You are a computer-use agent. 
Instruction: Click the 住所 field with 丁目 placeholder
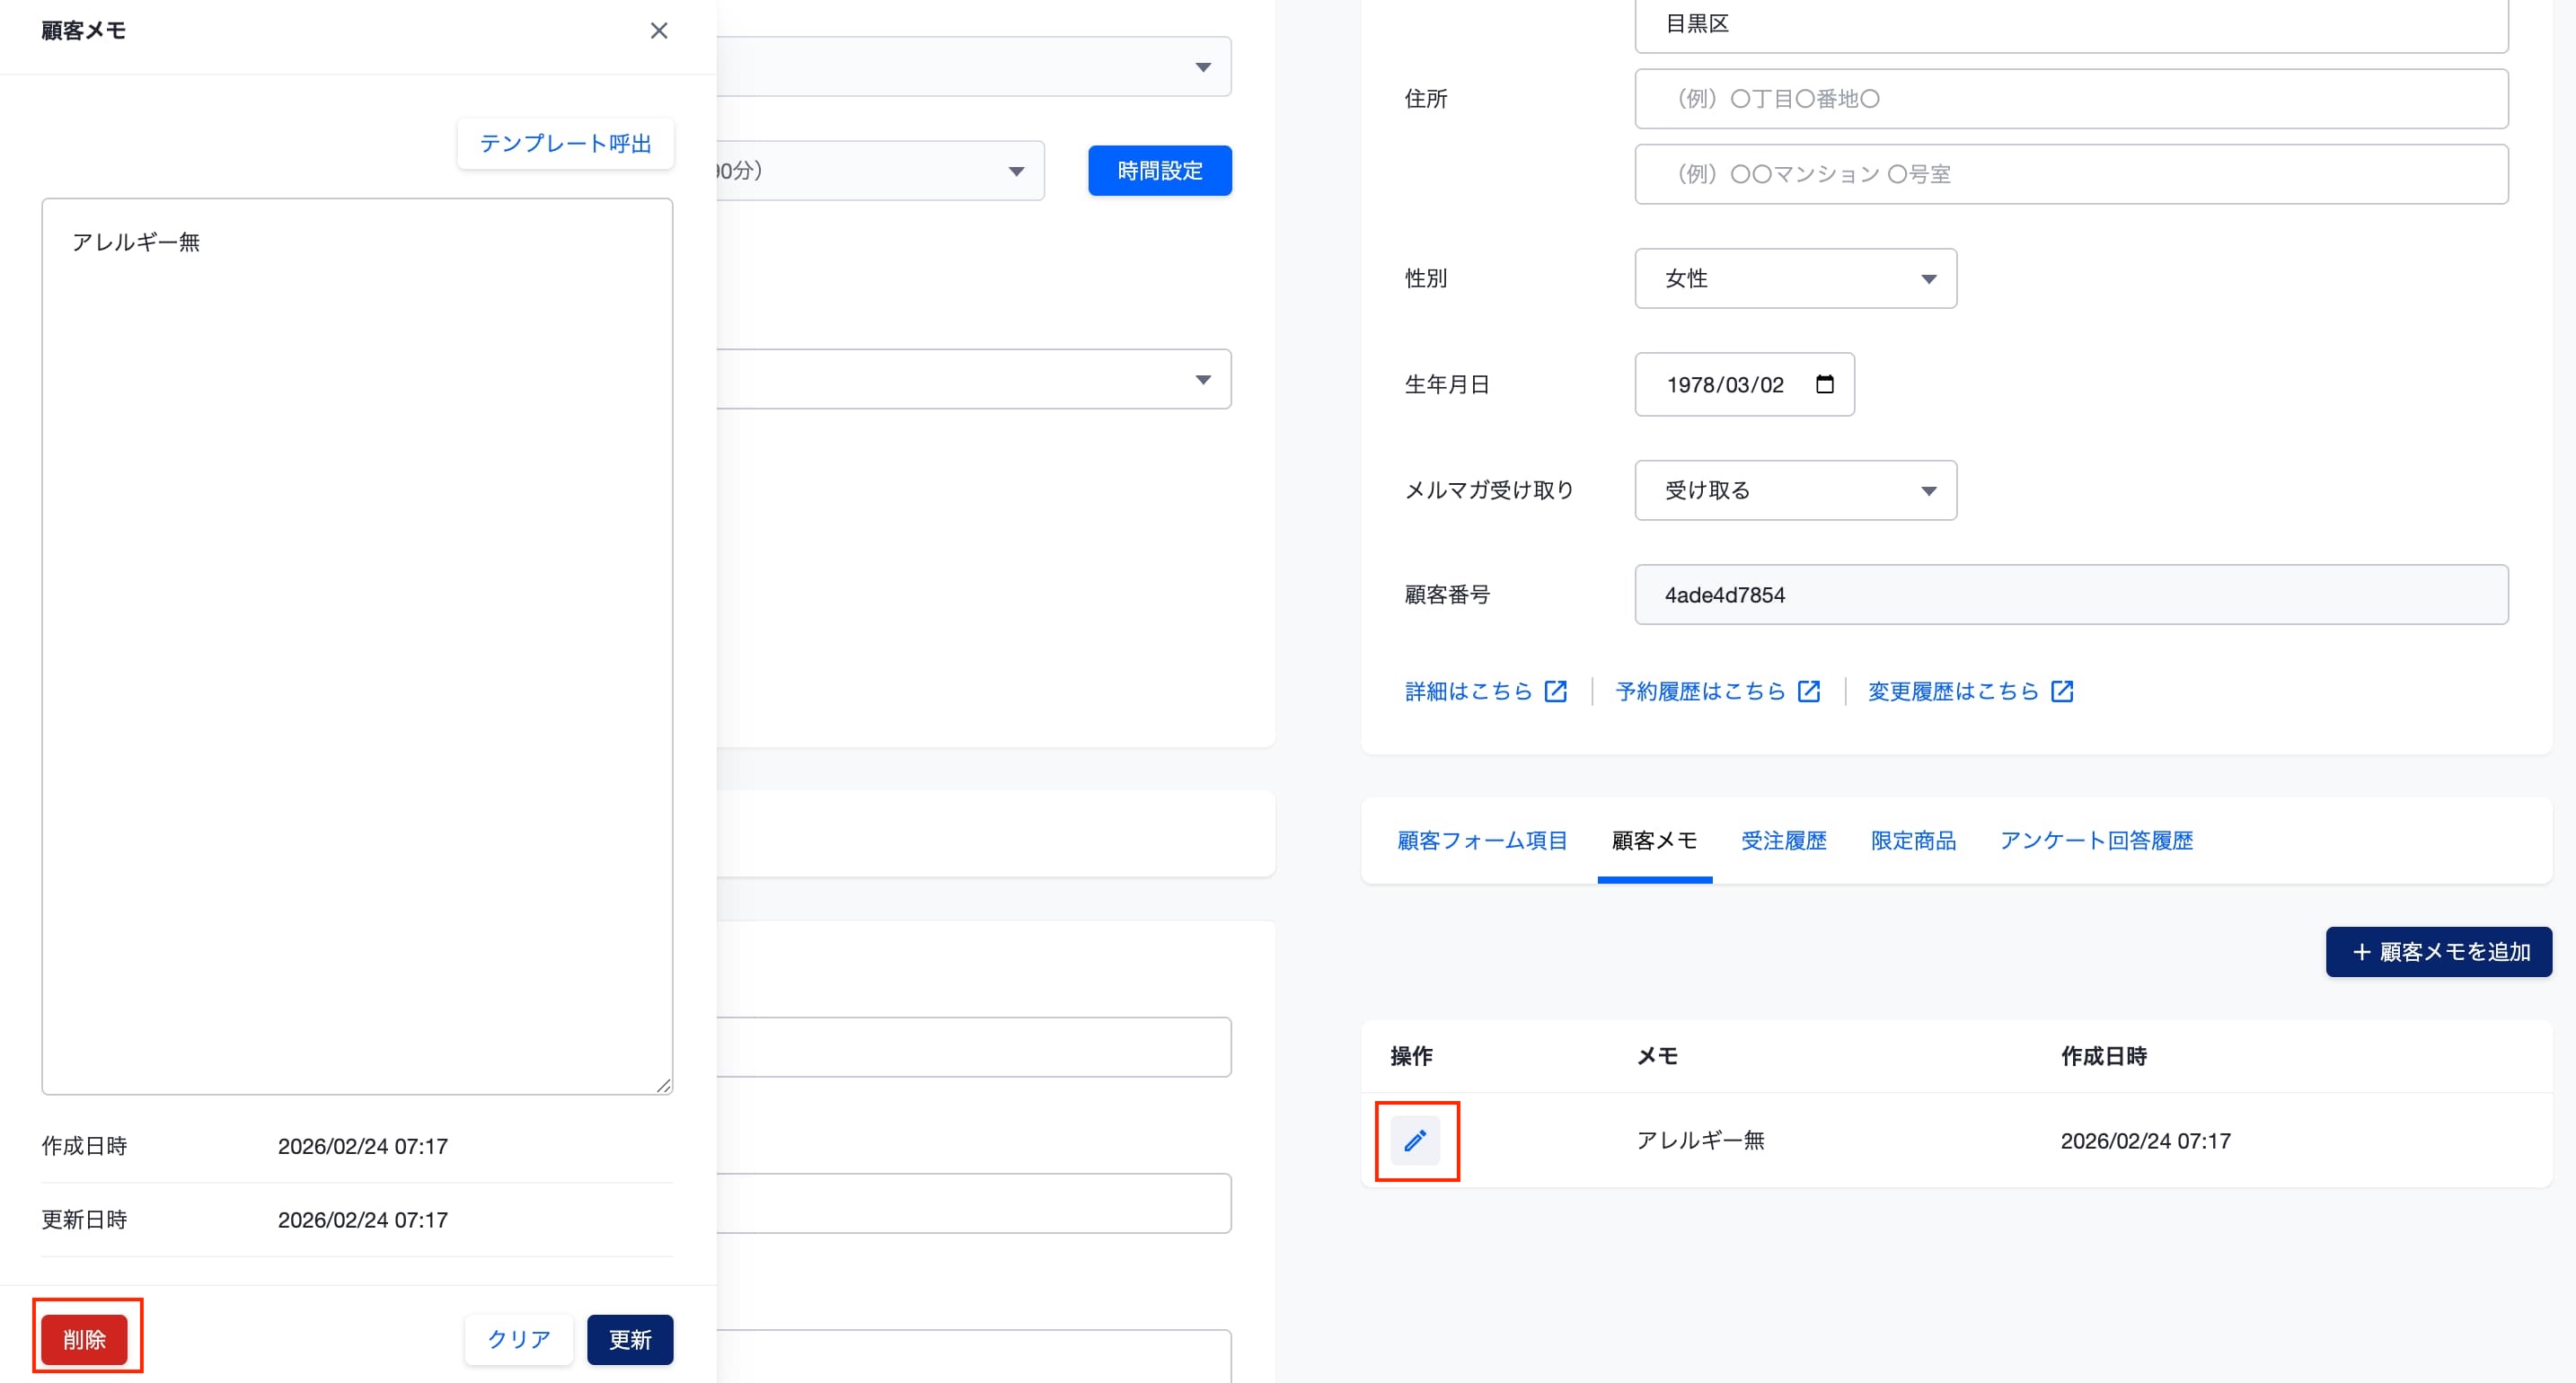2071,98
